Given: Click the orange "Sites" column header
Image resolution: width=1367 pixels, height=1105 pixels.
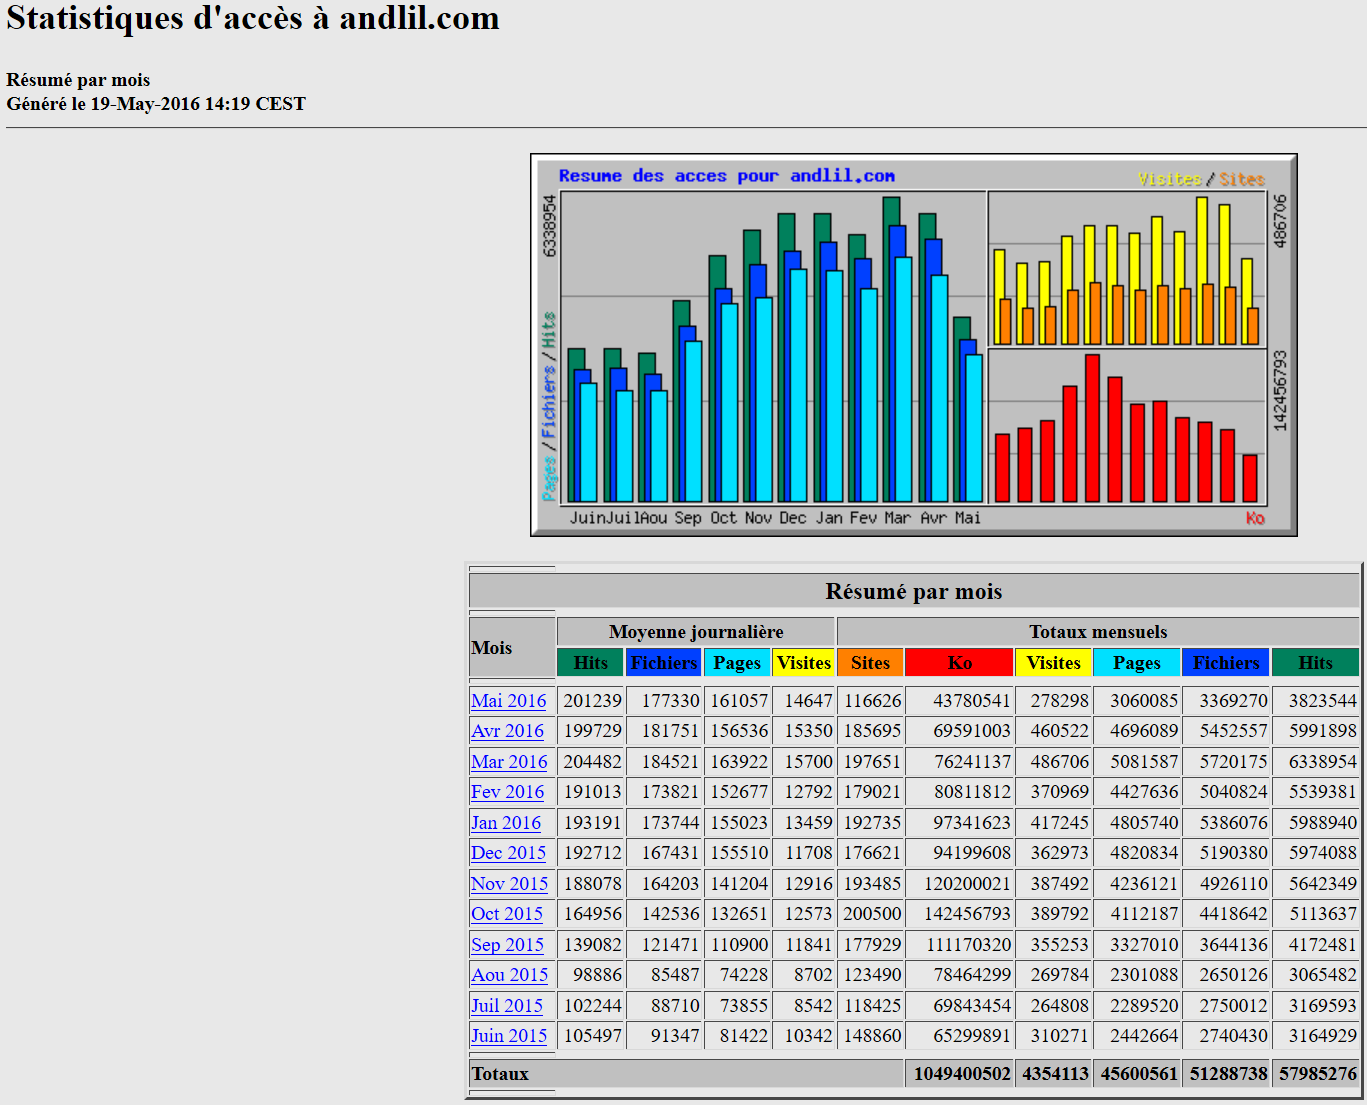Looking at the screenshot, I should pyautogui.click(x=871, y=663).
